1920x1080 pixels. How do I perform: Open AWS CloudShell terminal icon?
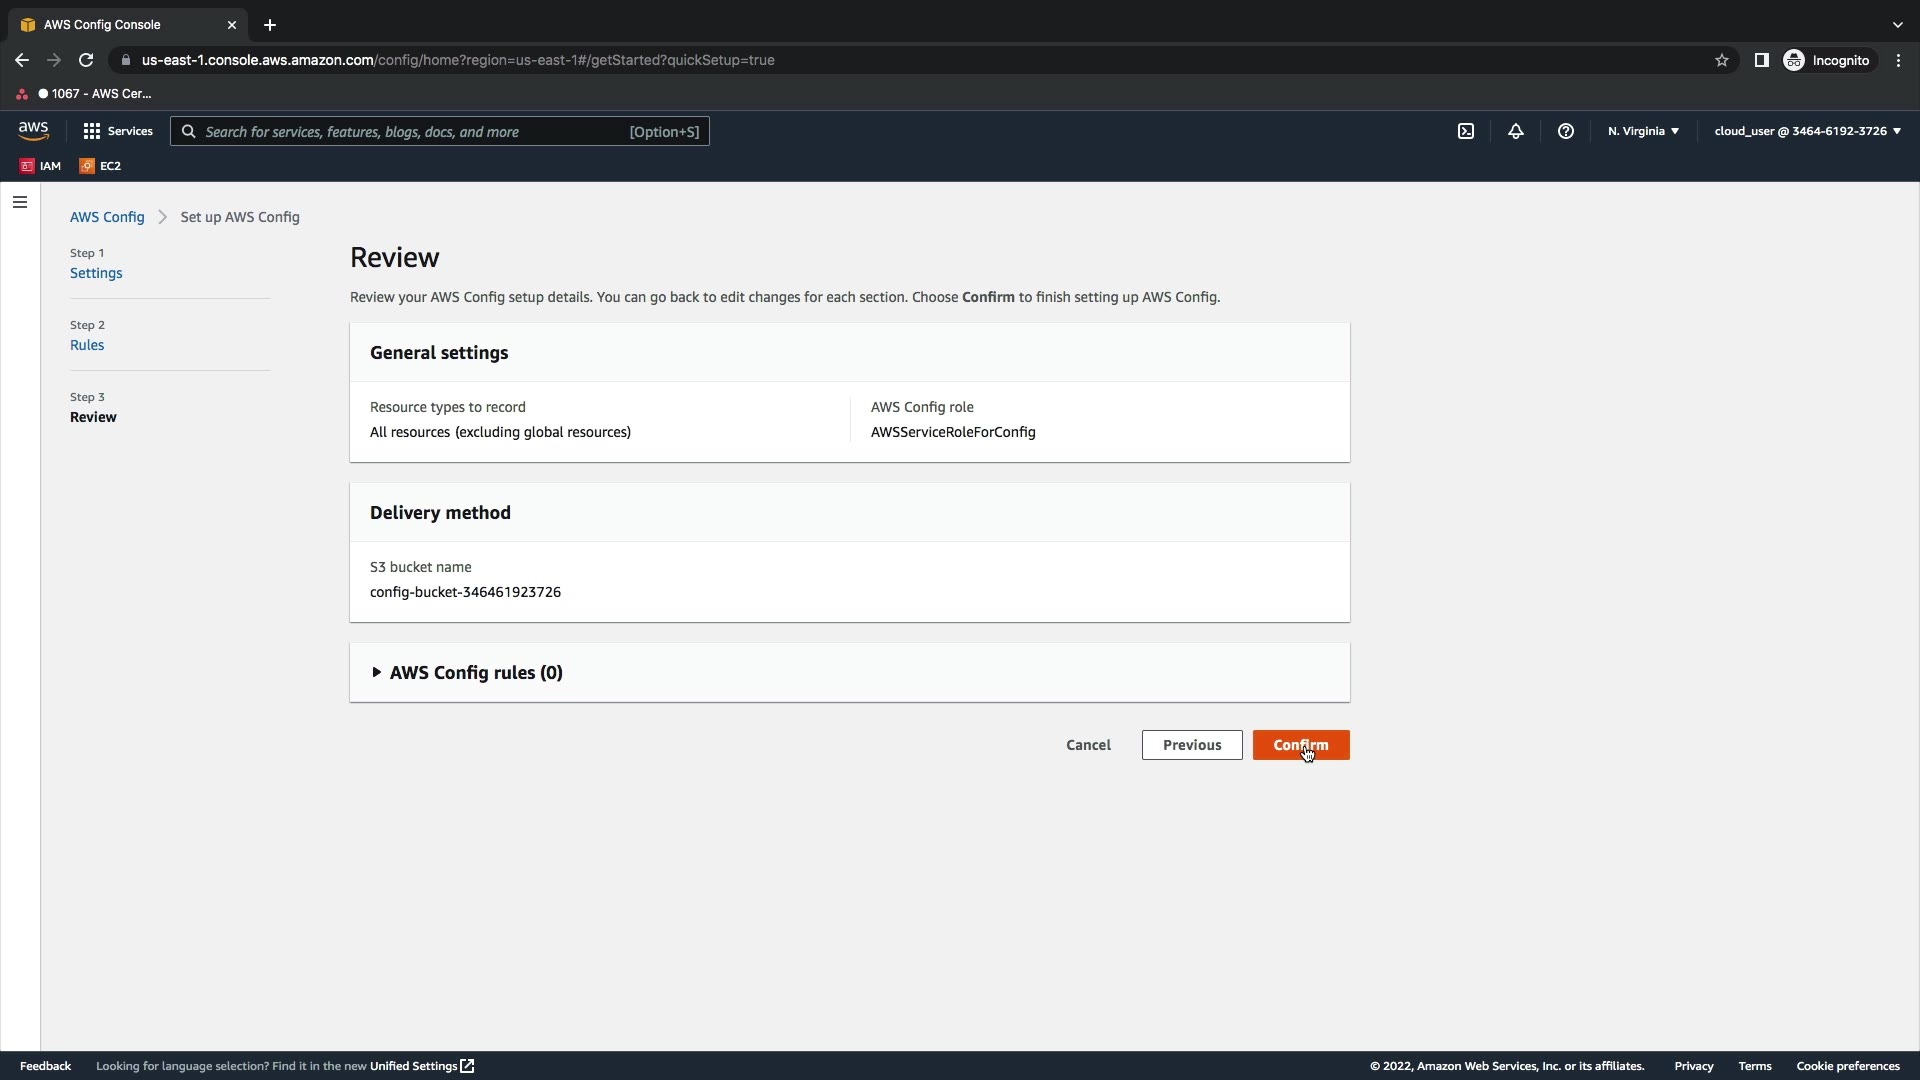tap(1466, 131)
